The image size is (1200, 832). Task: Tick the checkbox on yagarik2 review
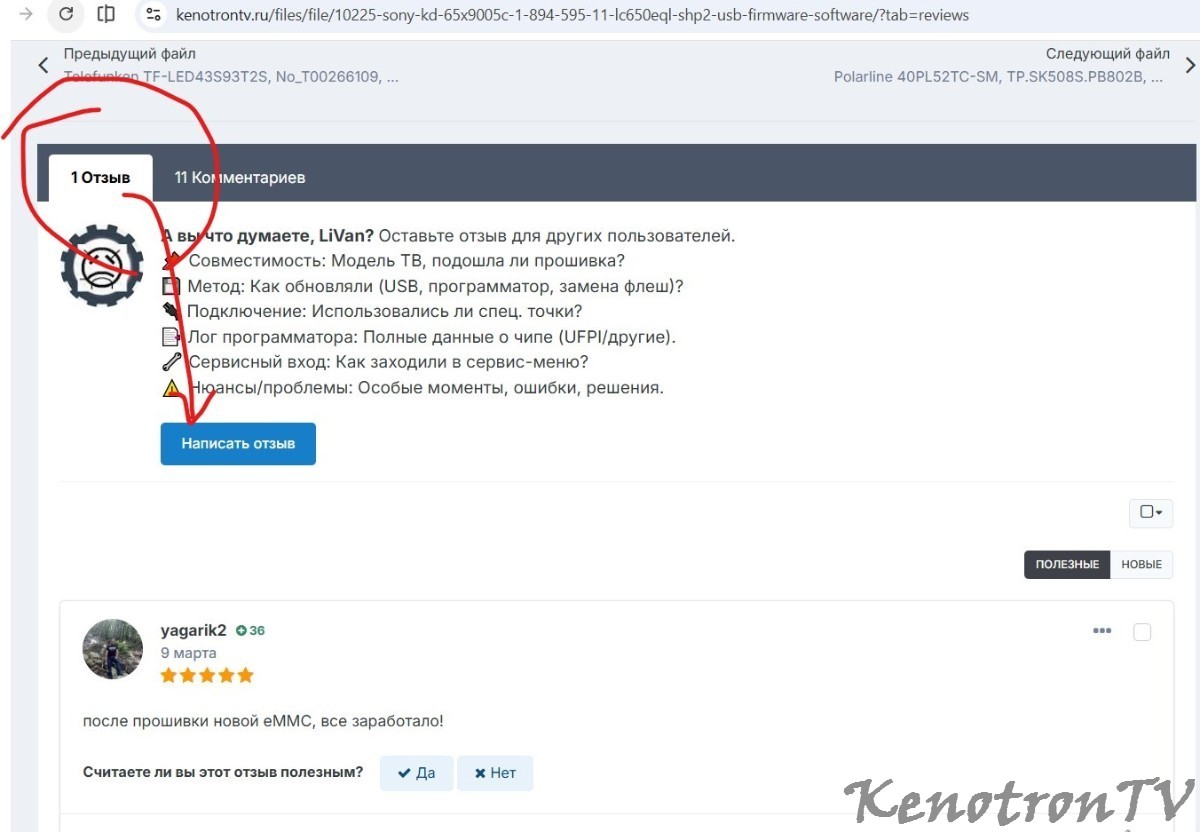point(1142,632)
